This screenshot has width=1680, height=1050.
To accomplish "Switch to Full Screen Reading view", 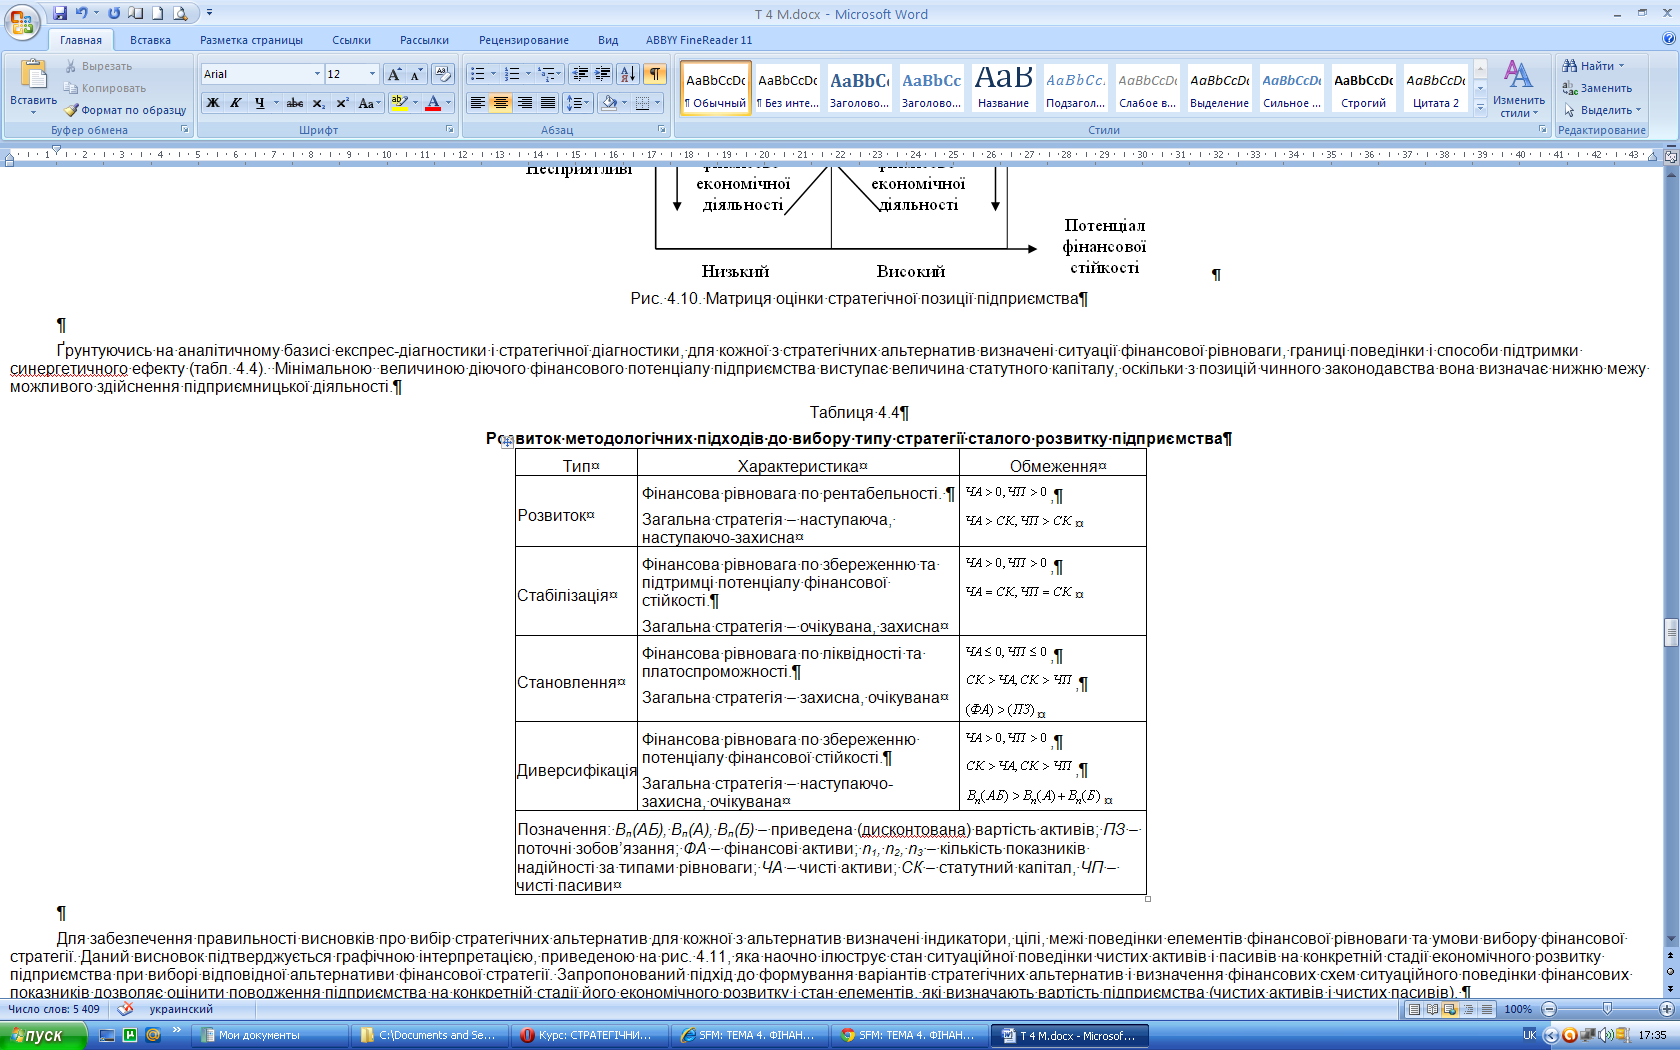I will point(1432,1009).
